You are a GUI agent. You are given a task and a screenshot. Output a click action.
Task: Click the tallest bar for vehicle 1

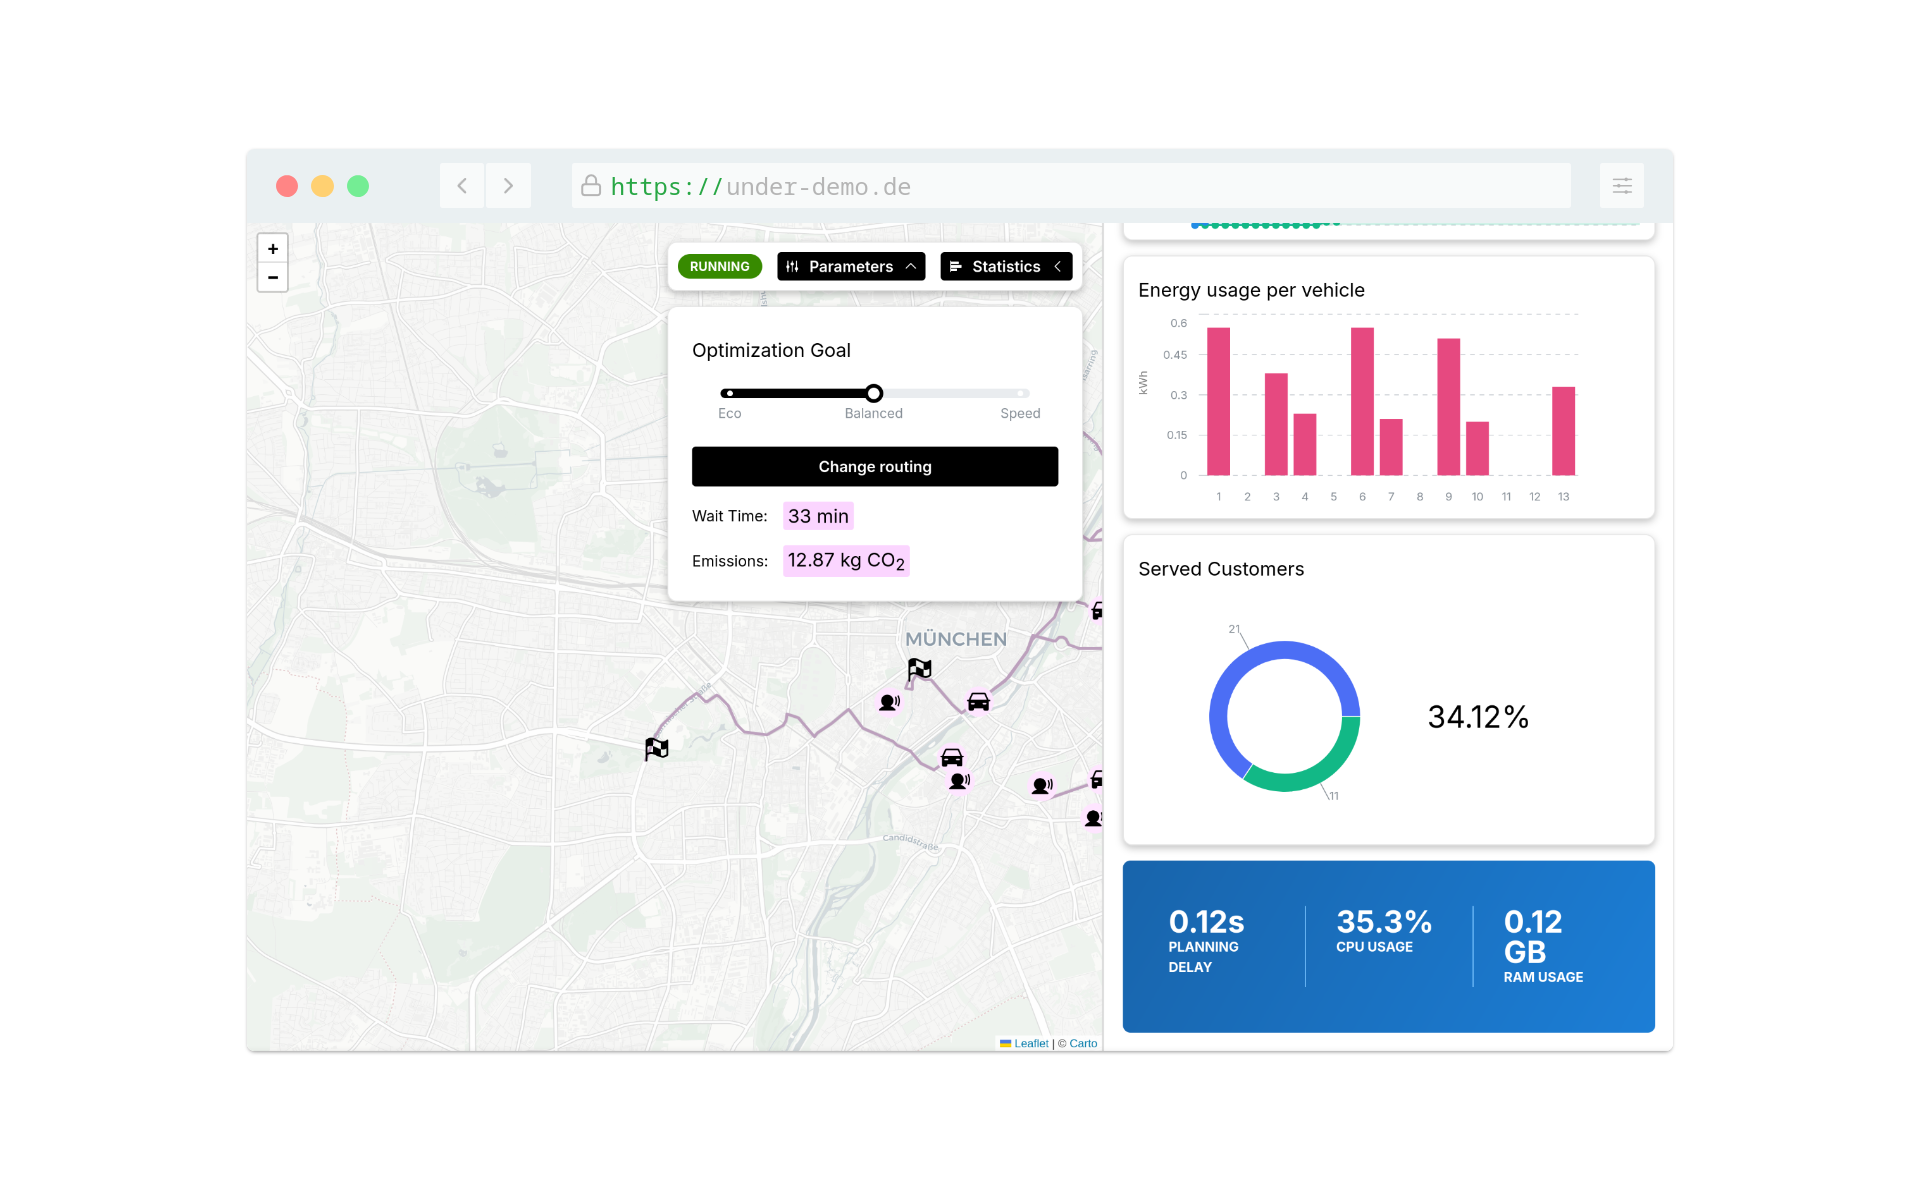(1218, 401)
